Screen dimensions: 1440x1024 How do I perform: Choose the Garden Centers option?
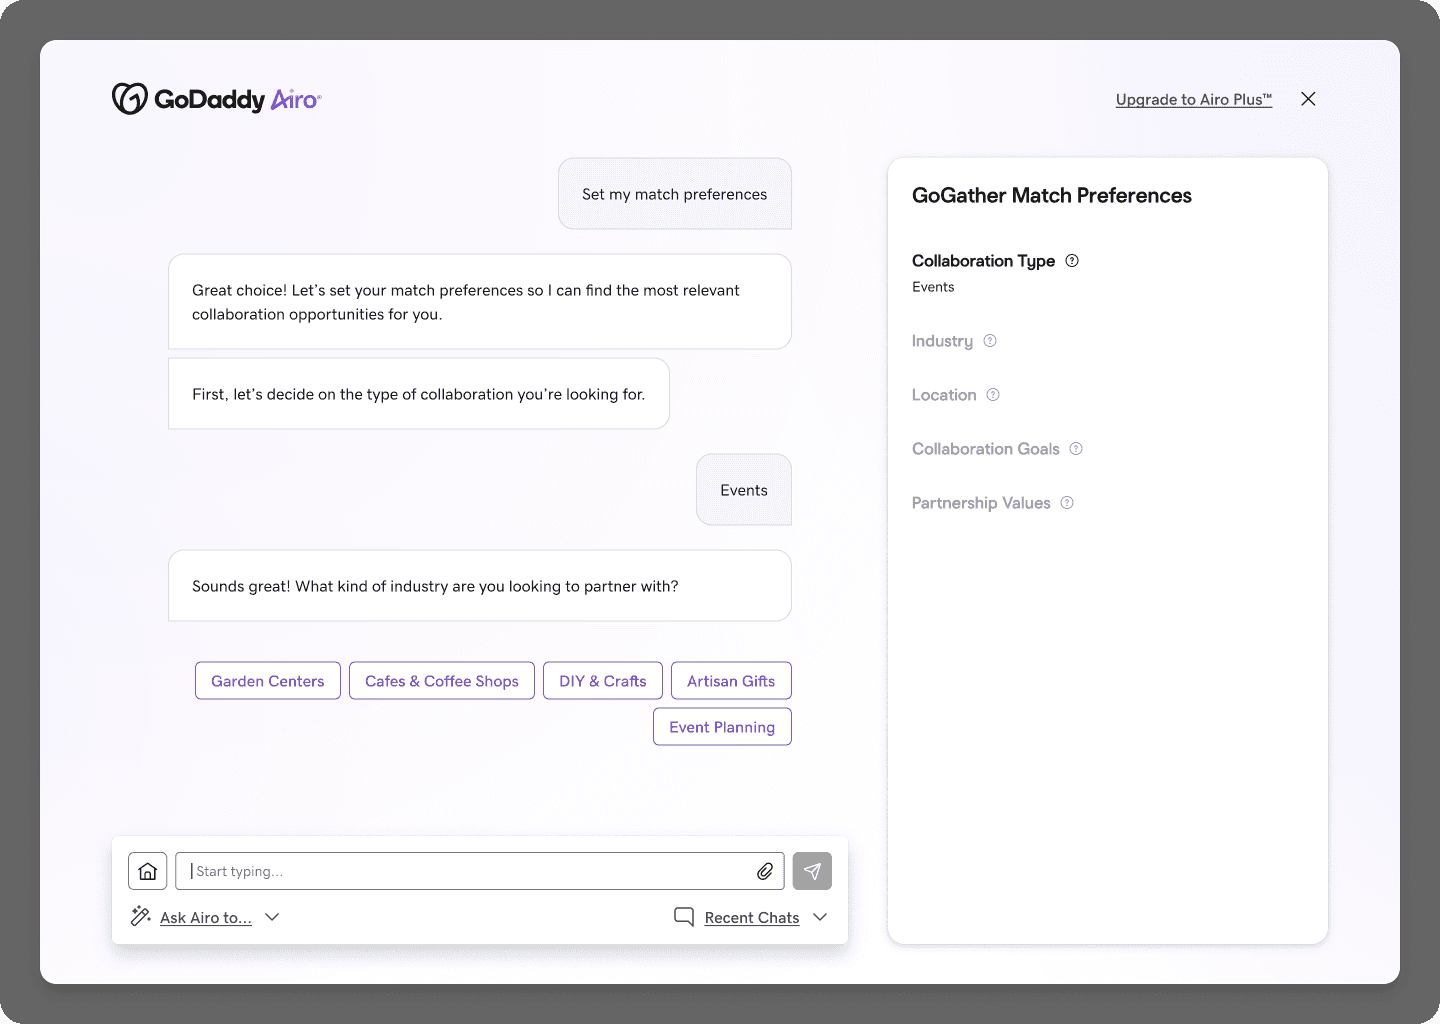coord(268,681)
